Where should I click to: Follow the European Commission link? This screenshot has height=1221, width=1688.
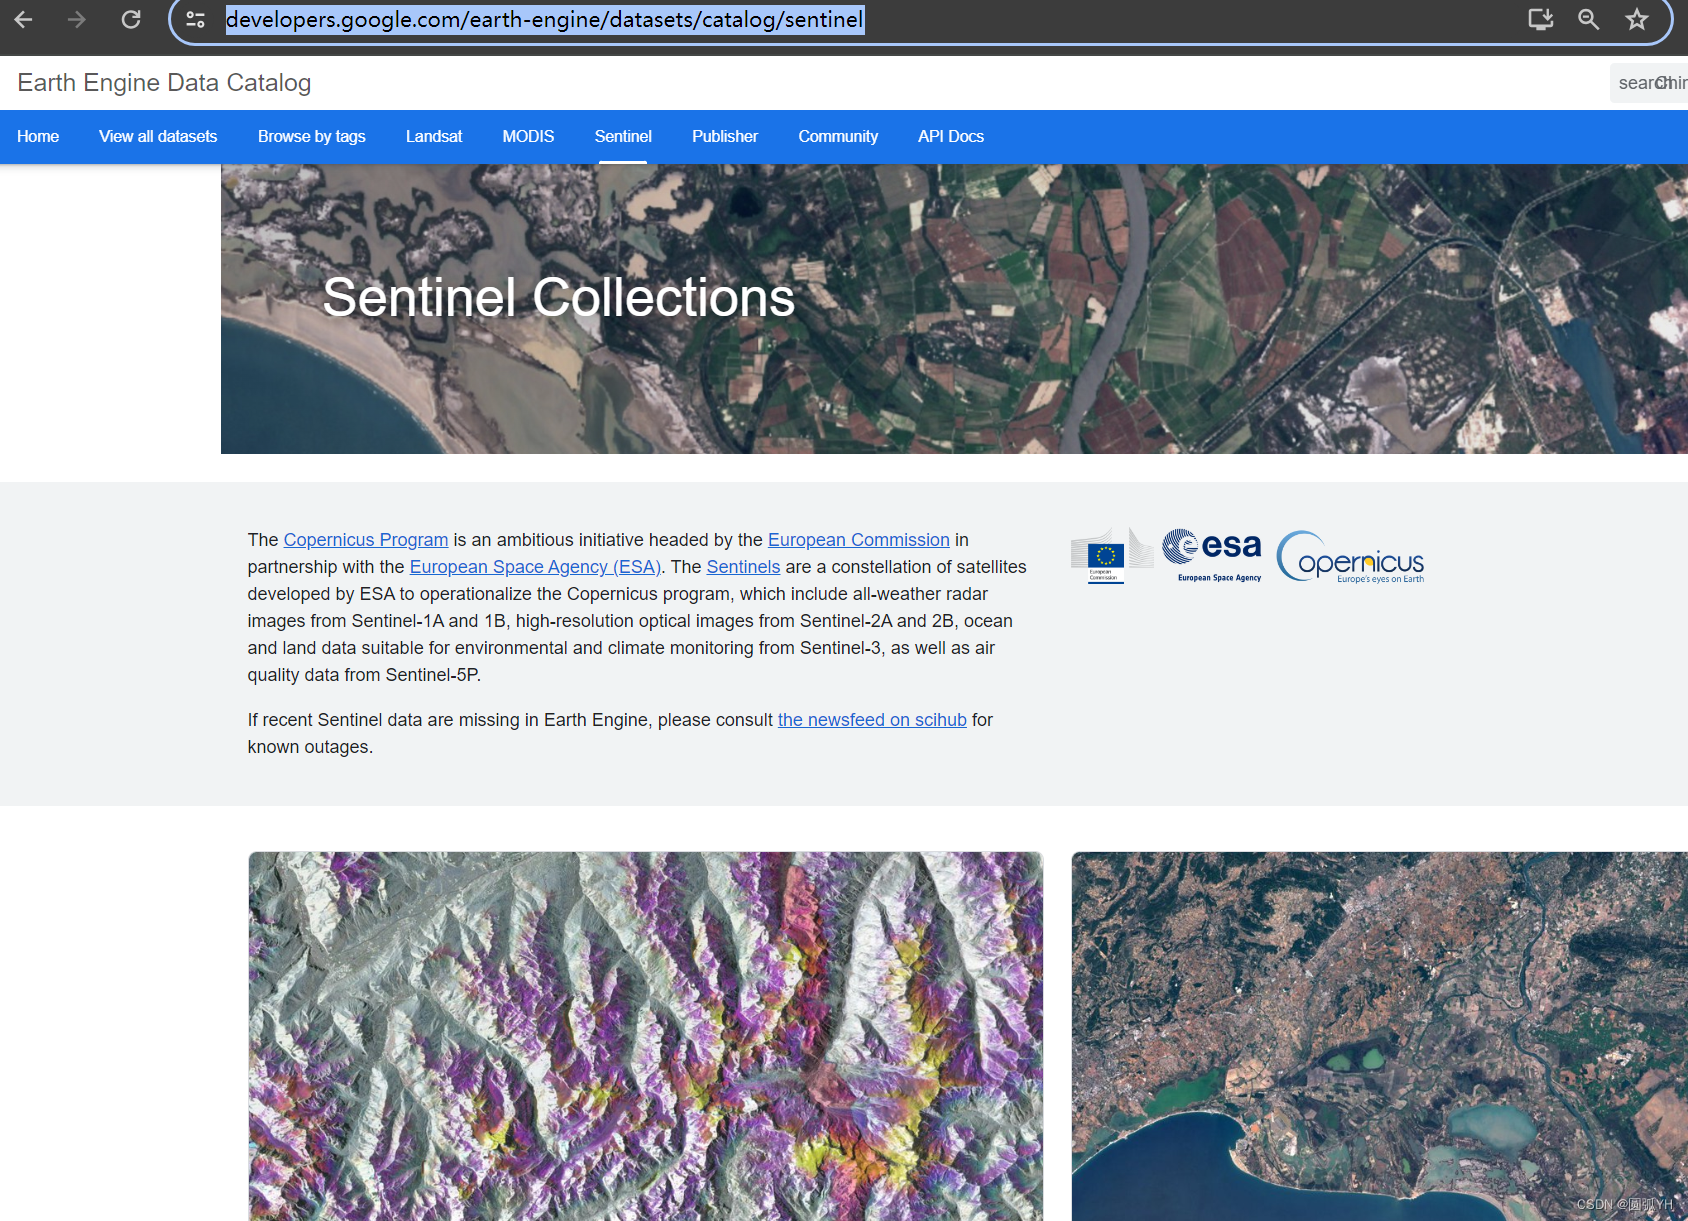pyautogui.click(x=859, y=540)
